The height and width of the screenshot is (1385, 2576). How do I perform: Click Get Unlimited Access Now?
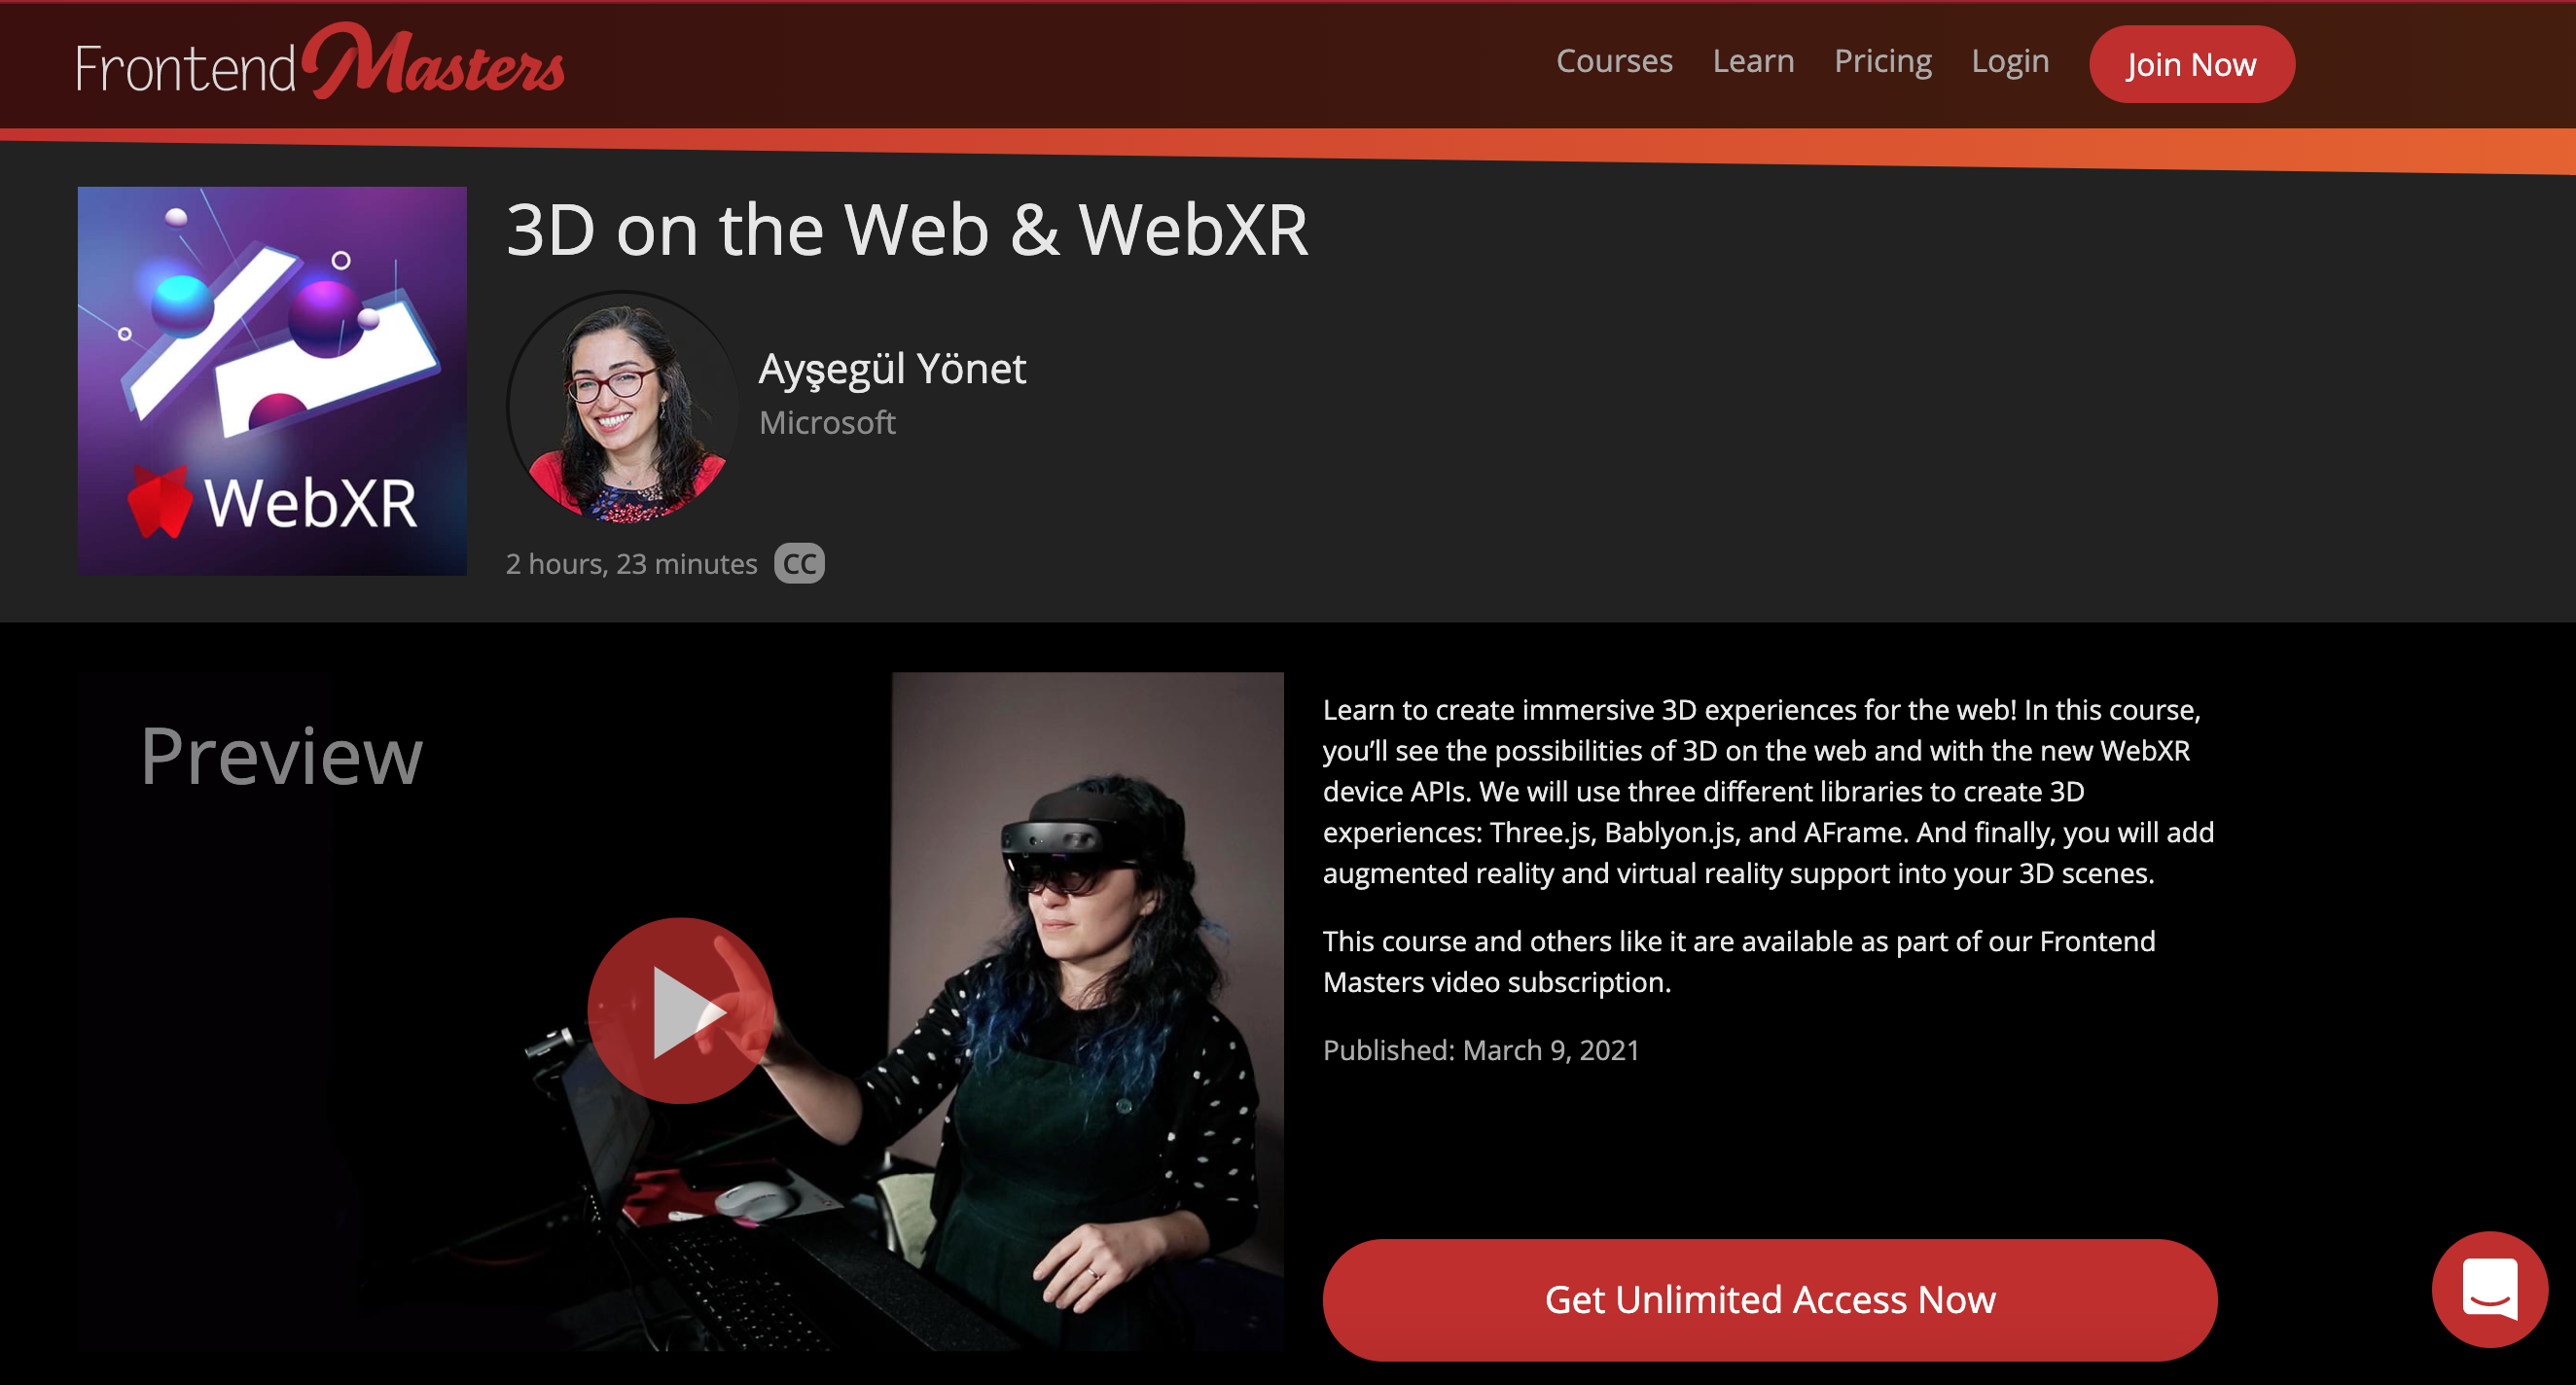pyautogui.click(x=1770, y=1299)
